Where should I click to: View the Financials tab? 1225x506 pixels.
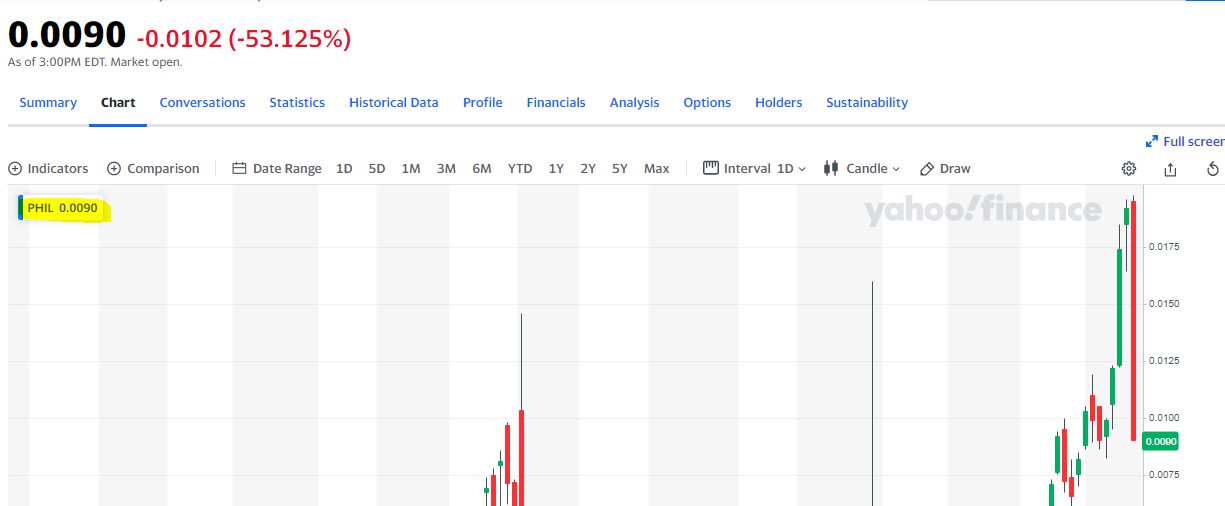(556, 103)
